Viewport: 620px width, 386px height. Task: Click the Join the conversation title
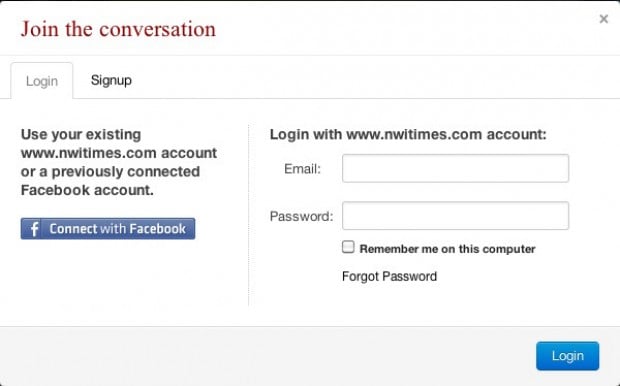[x=119, y=29]
